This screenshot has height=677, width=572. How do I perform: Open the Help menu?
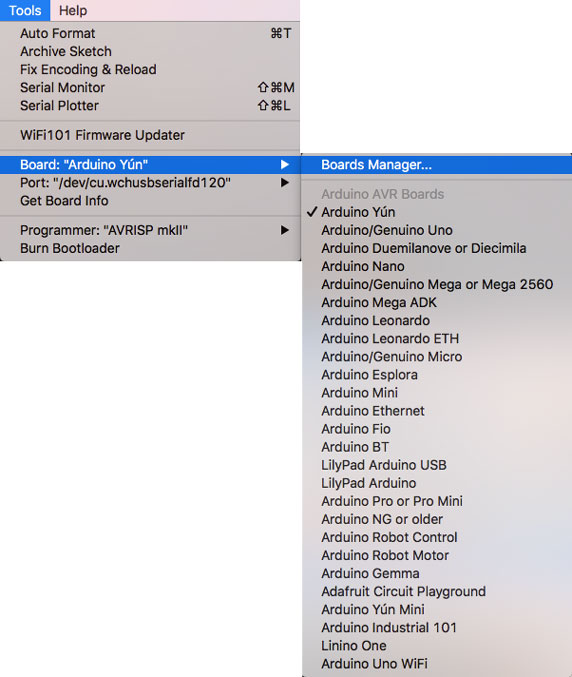click(73, 10)
